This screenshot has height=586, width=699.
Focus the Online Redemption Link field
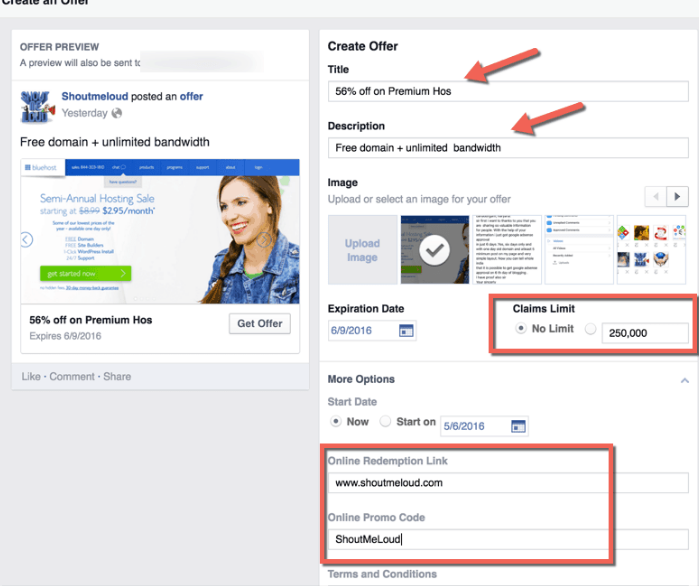468,483
